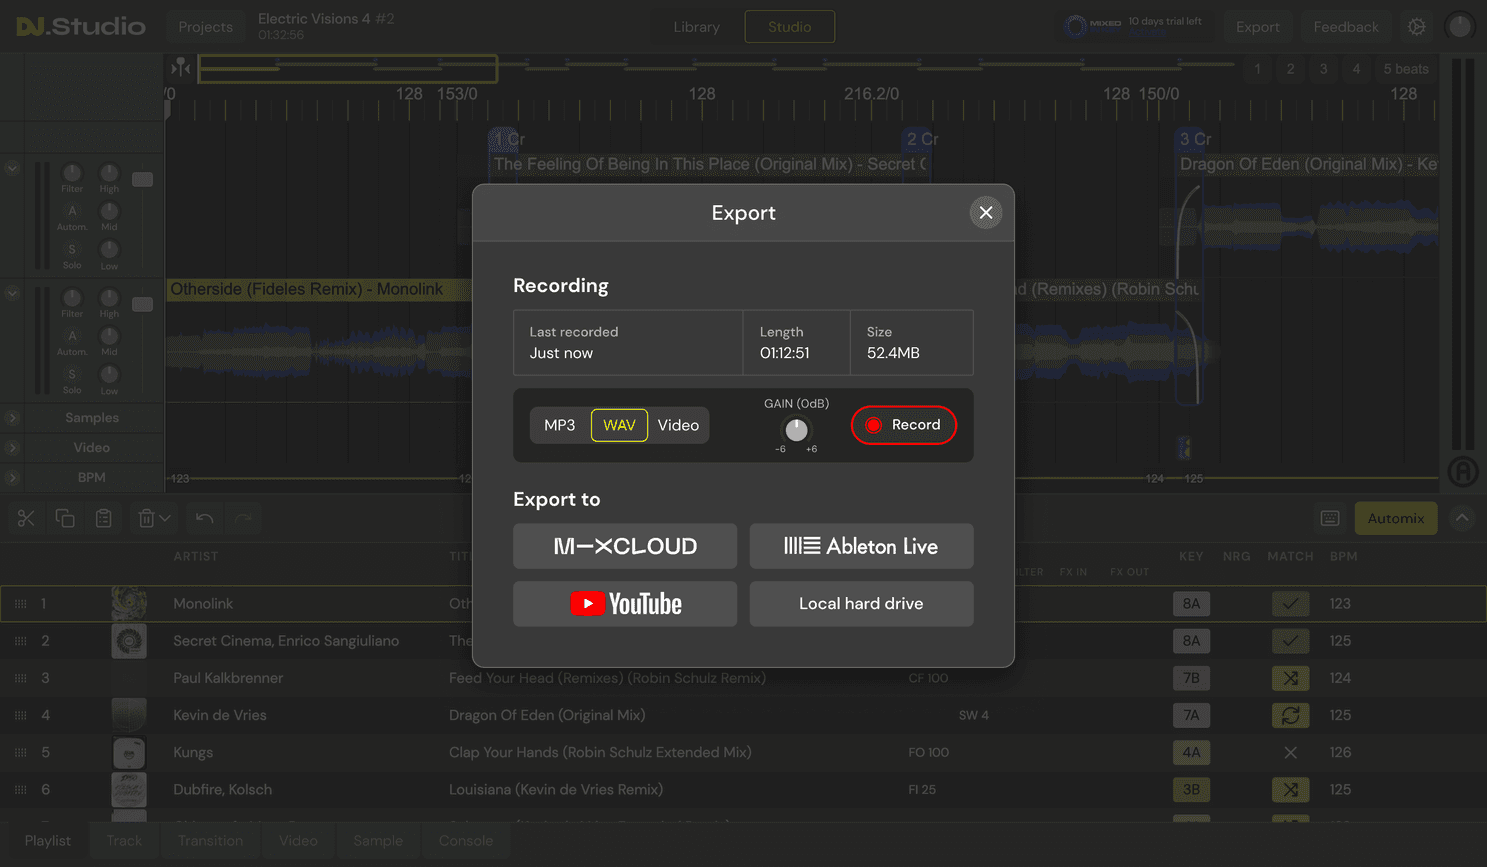
Task: Click the undo arrow icon
Action: [x=204, y=518]
